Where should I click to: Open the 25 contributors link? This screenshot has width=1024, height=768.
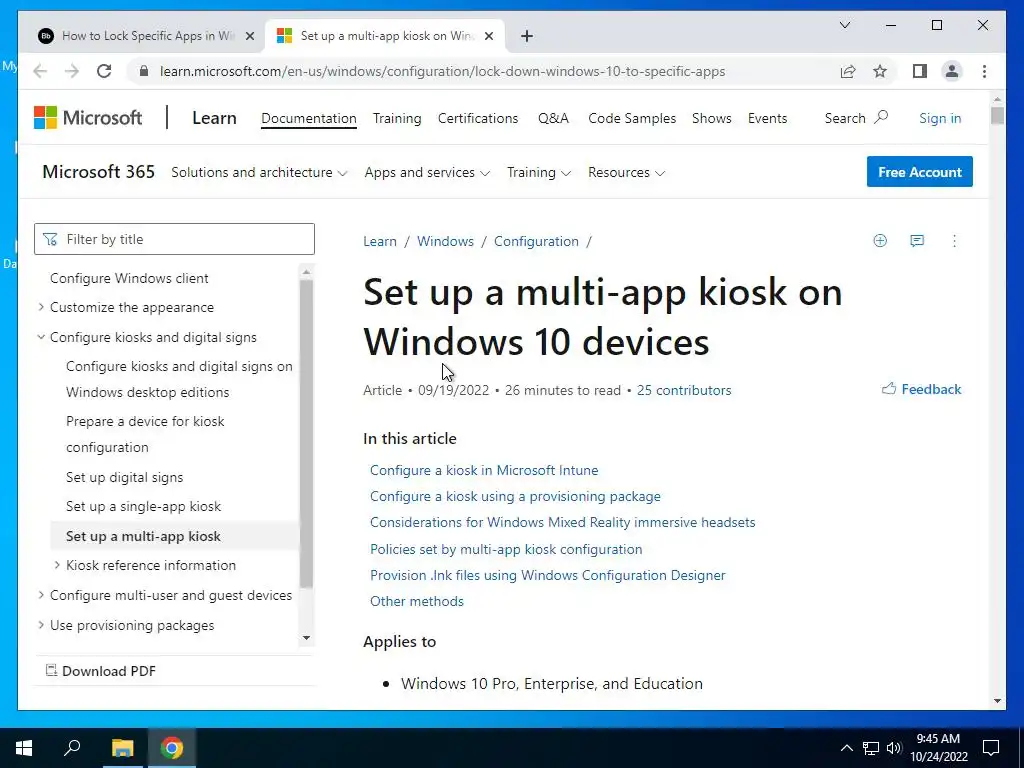(684, 390)
